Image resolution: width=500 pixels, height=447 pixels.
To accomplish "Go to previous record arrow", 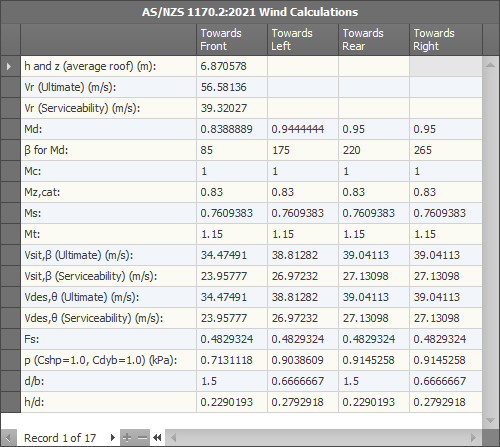I will (9, 437).
